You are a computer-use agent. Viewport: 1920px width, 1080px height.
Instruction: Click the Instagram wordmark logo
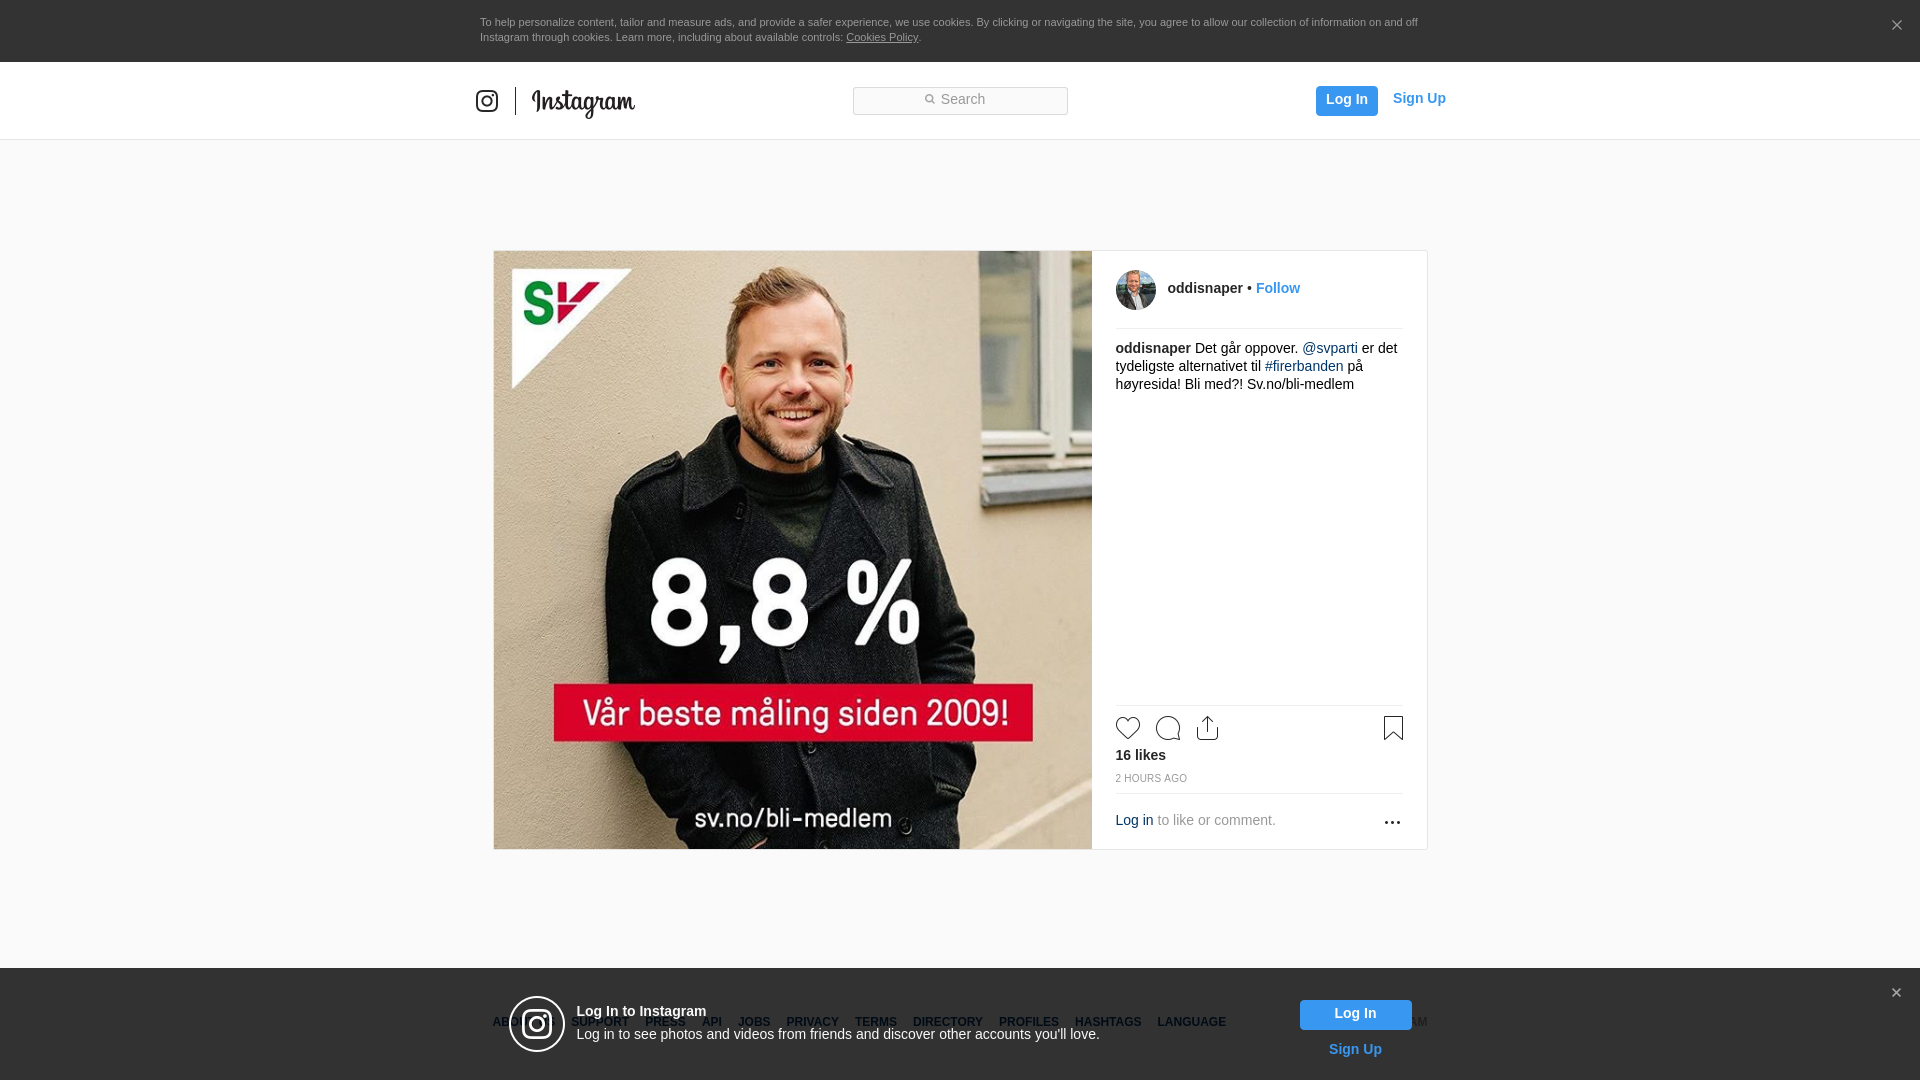coord(583,102)
